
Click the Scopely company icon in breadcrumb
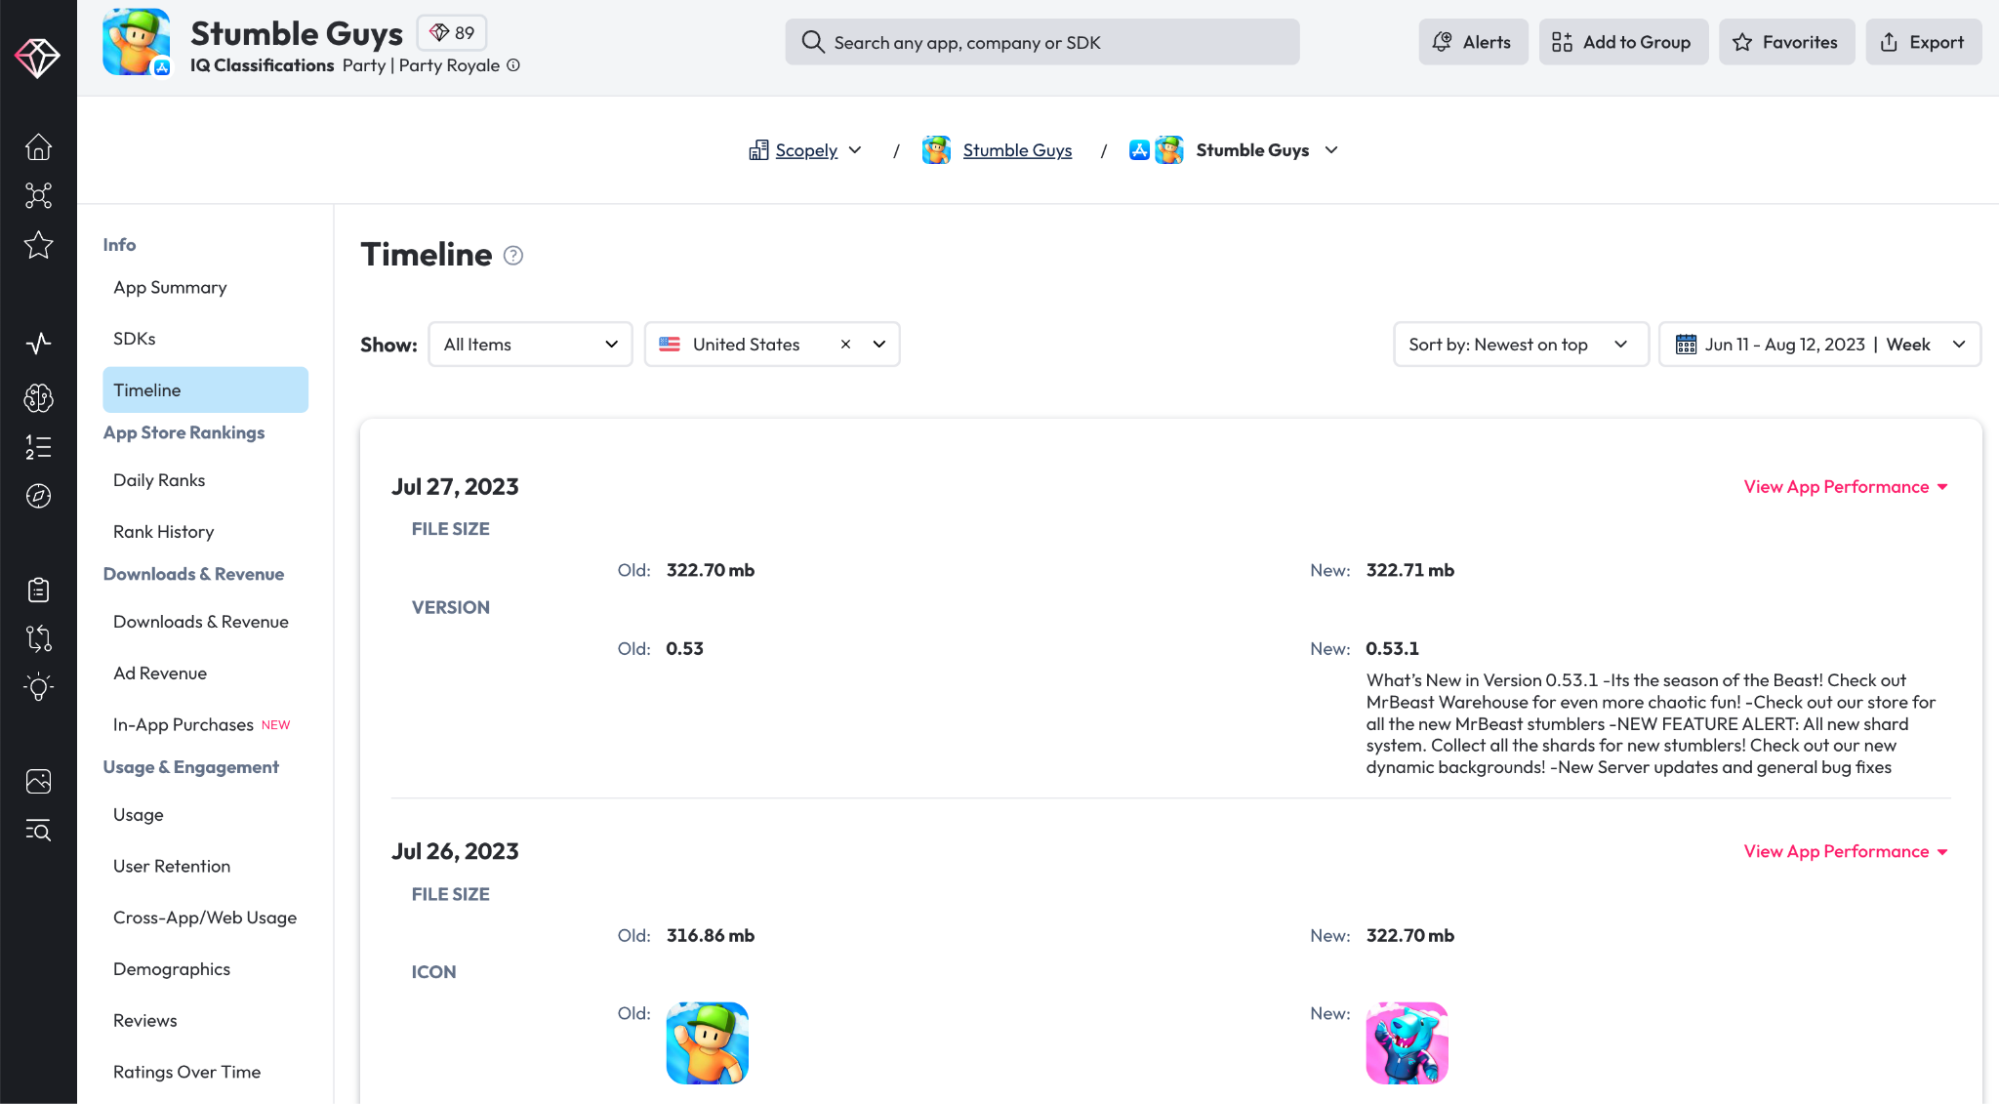tap(757, 150)
